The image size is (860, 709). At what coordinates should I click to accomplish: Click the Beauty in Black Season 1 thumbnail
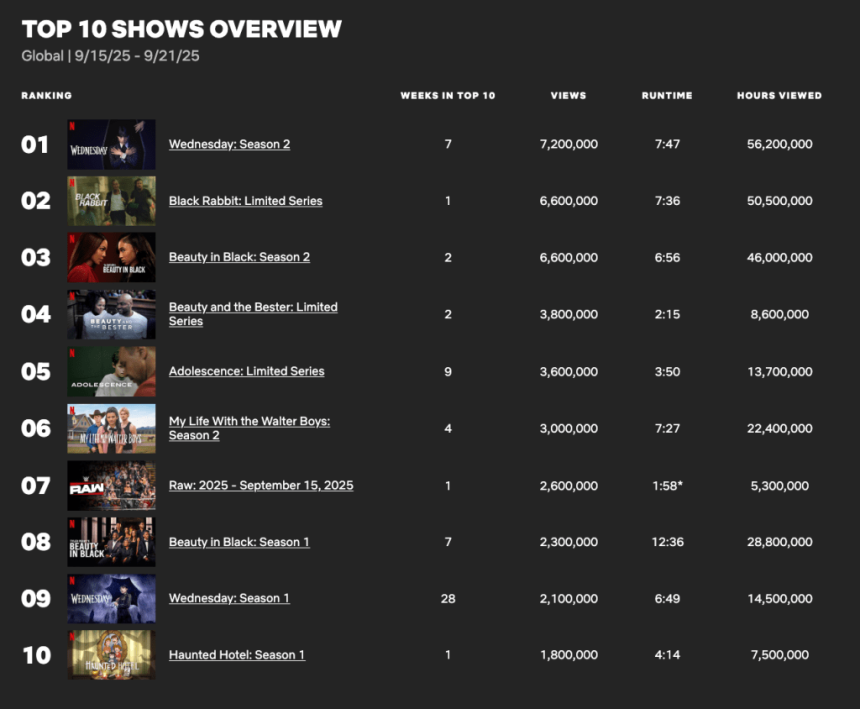pyautogui.click(x=111, y=542)
